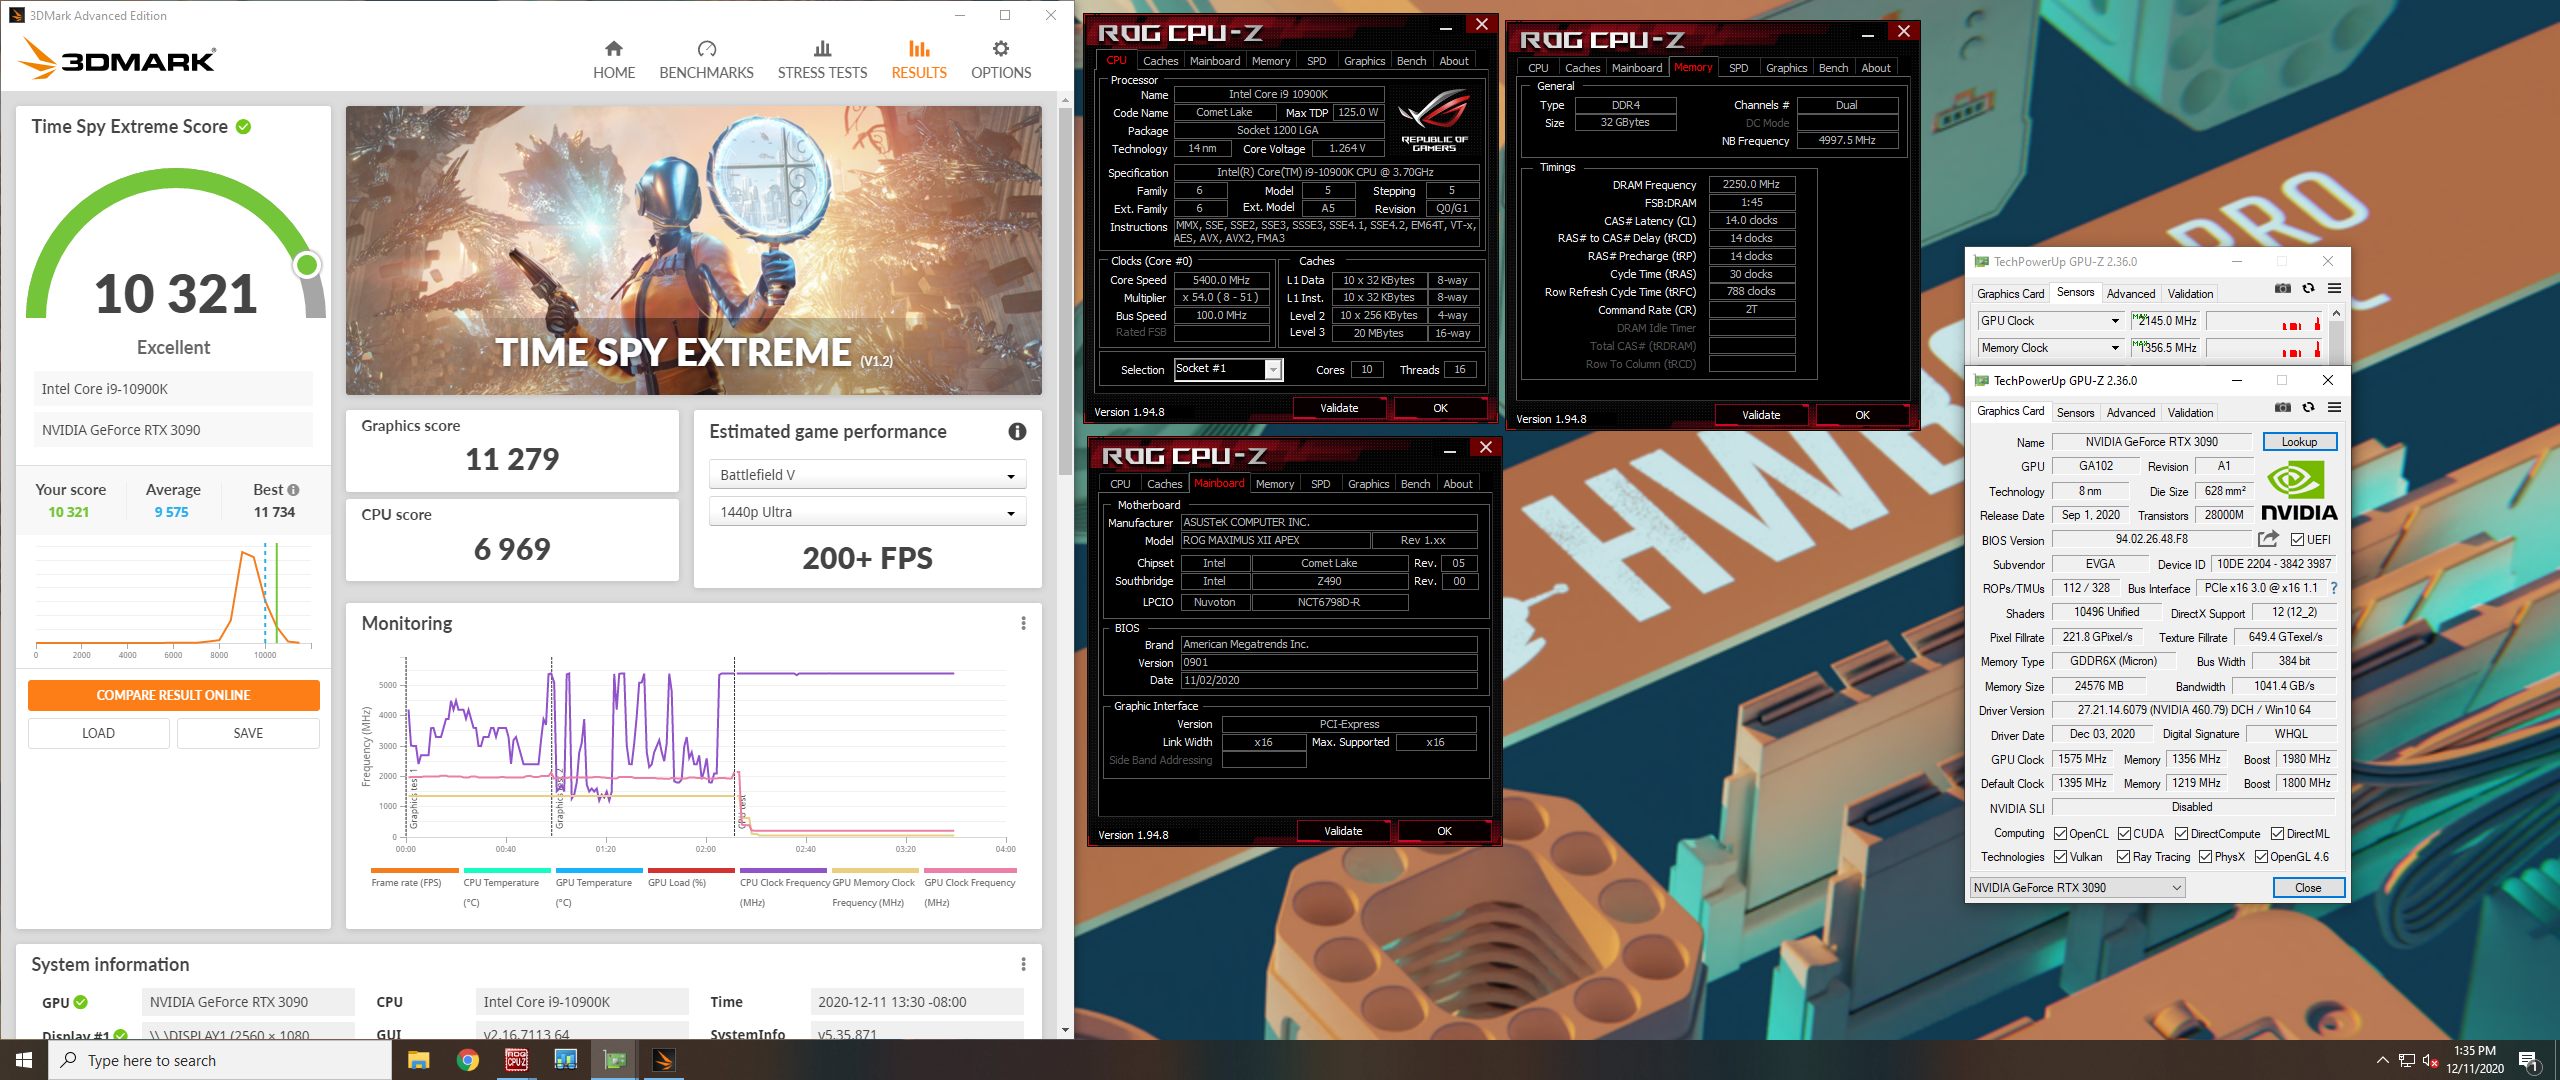Switch to the RESULTS tab in 3DMark

[x=919, y=60]
